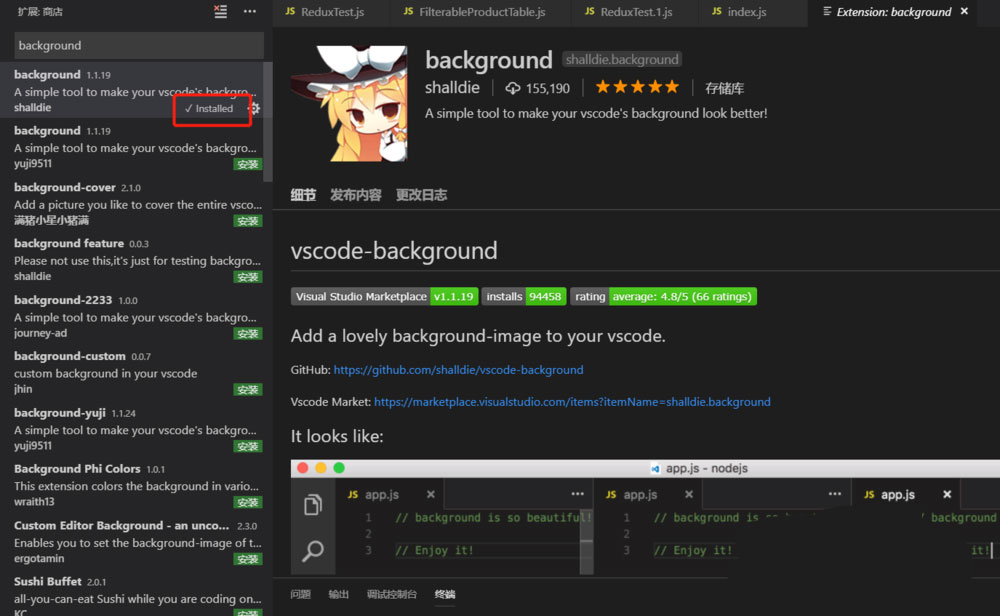
Task: Switch to the 发布内容 tab
Action: (358, 195)
